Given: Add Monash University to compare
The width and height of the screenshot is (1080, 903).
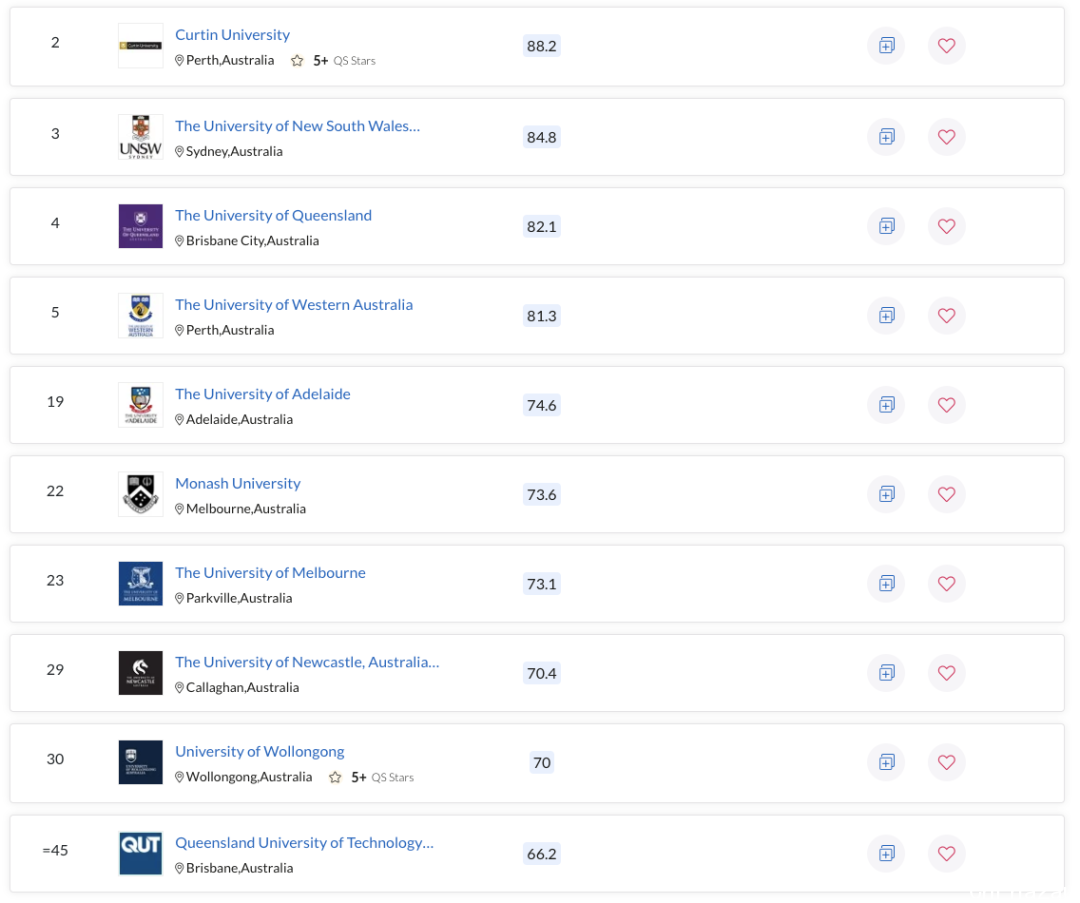Looking at the screenshot, I should click(x=886, y=494).
